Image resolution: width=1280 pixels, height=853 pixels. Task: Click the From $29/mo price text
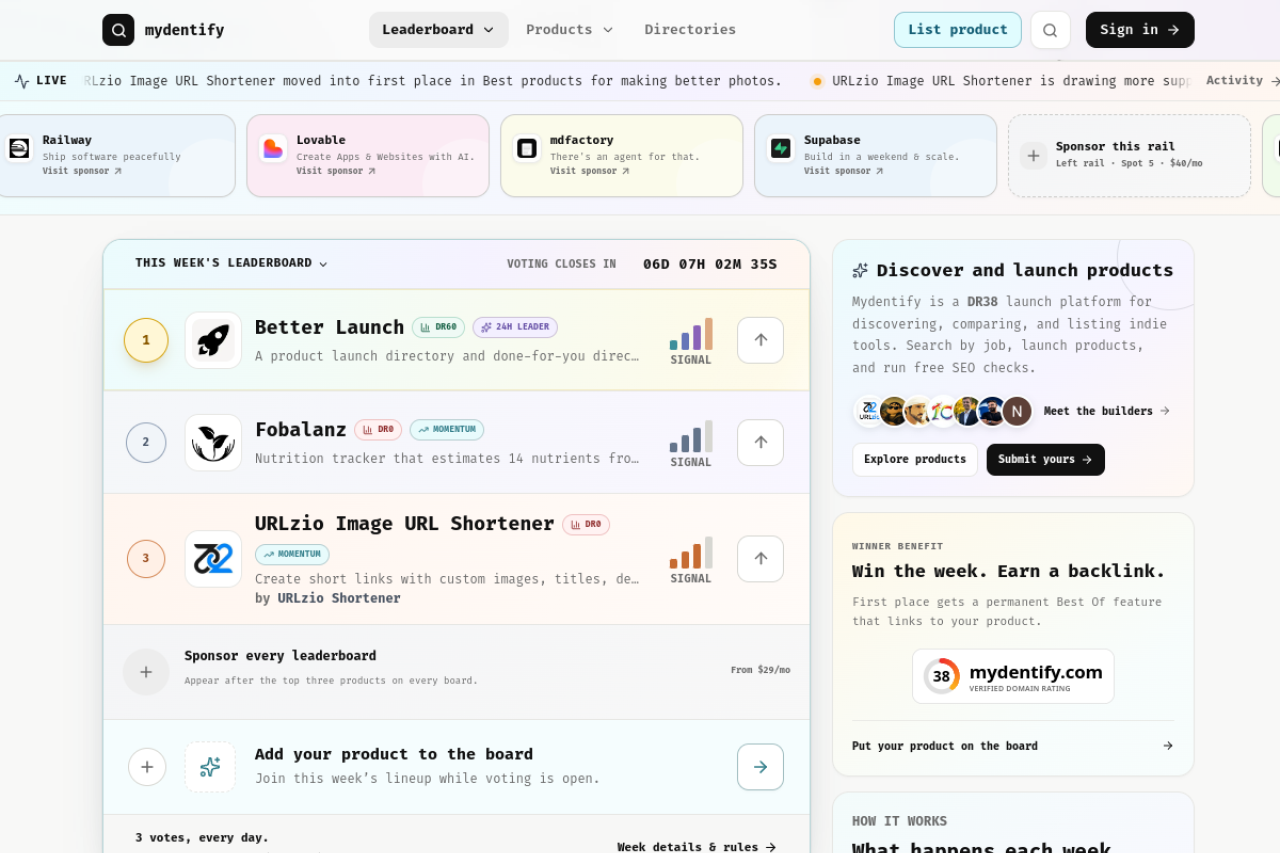760,670
